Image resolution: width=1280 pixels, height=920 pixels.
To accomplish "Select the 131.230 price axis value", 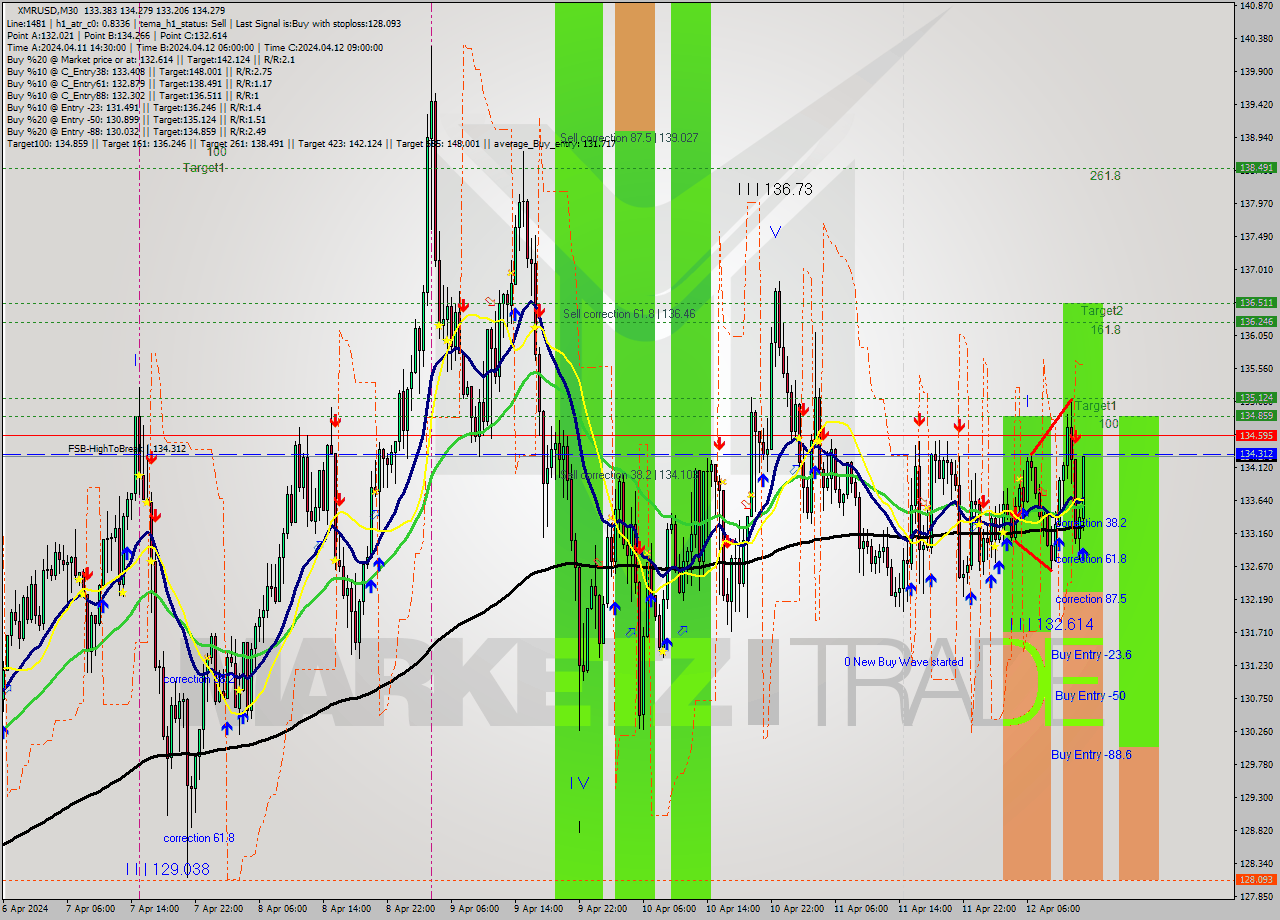I will pyautogui.click(x=1256, y=665).
